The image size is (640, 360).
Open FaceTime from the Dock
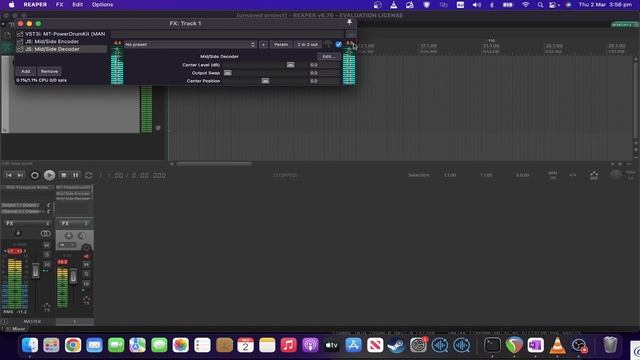pyautogui.click(x=116, y=345)
